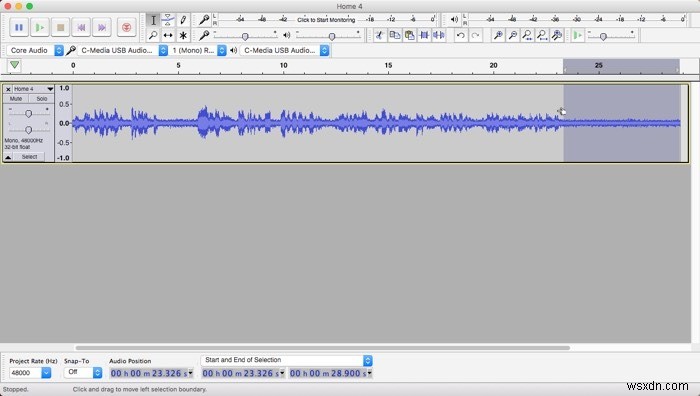Click the Pause transport button
700x396 pixels.
pyautogui.click(x=19, y=27)
